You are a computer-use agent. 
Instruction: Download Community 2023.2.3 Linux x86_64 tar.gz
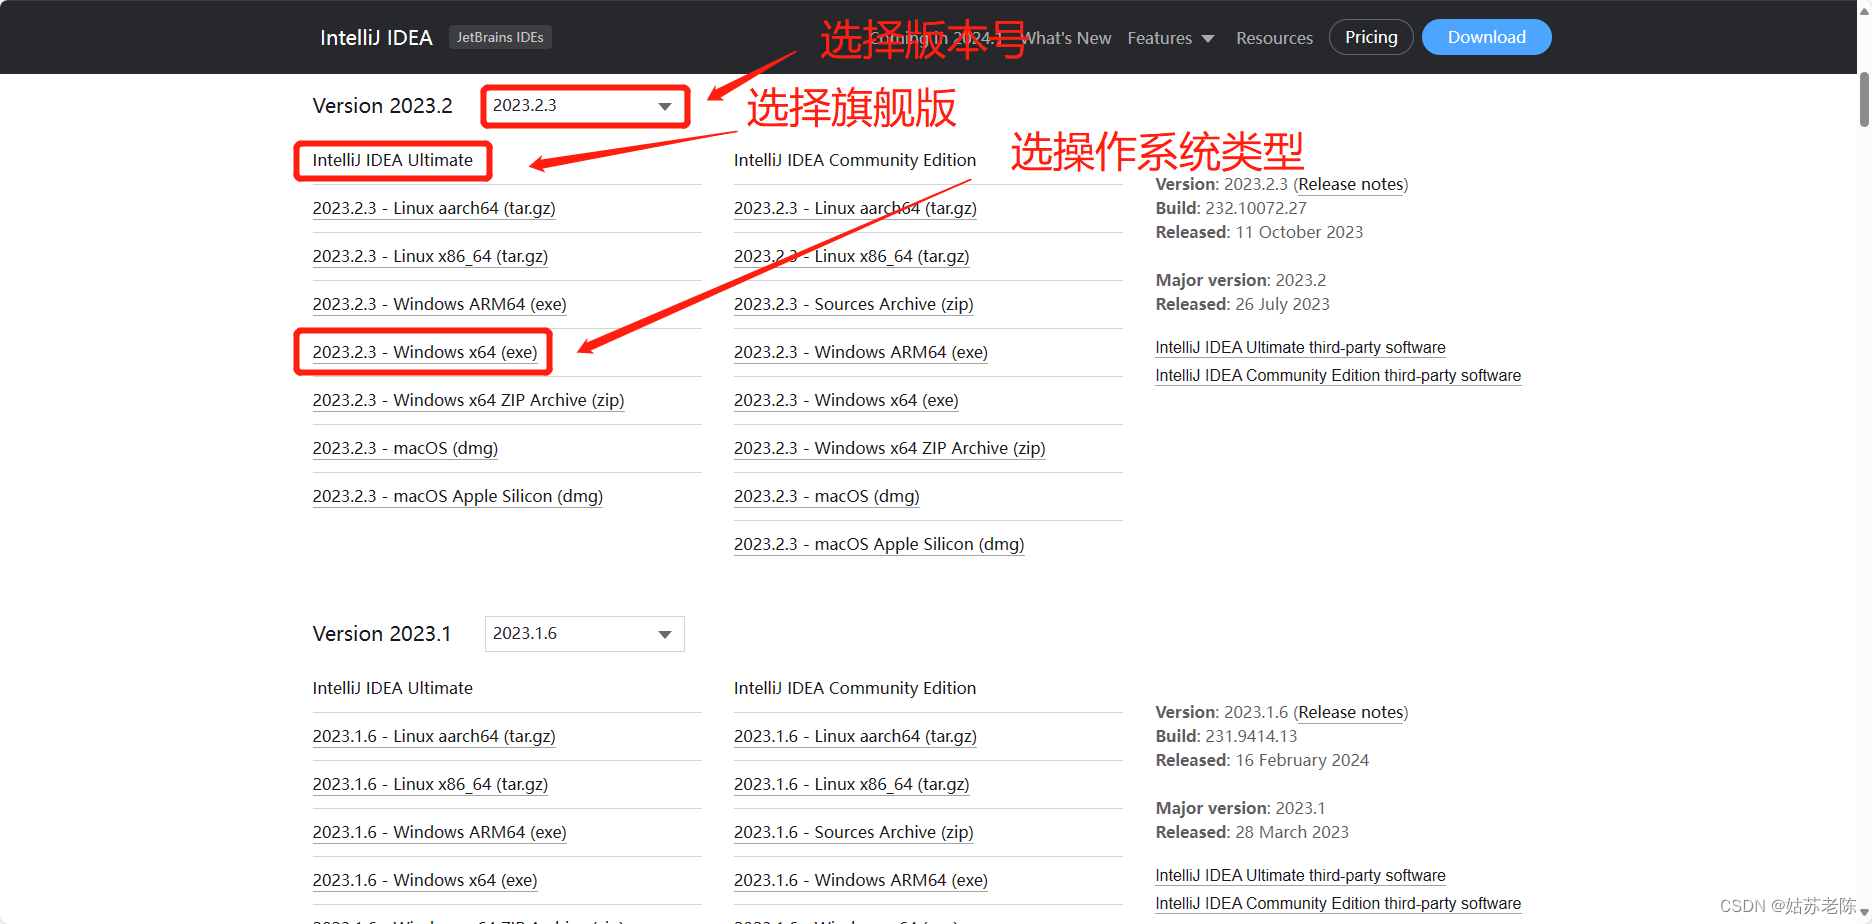[852, 256]
